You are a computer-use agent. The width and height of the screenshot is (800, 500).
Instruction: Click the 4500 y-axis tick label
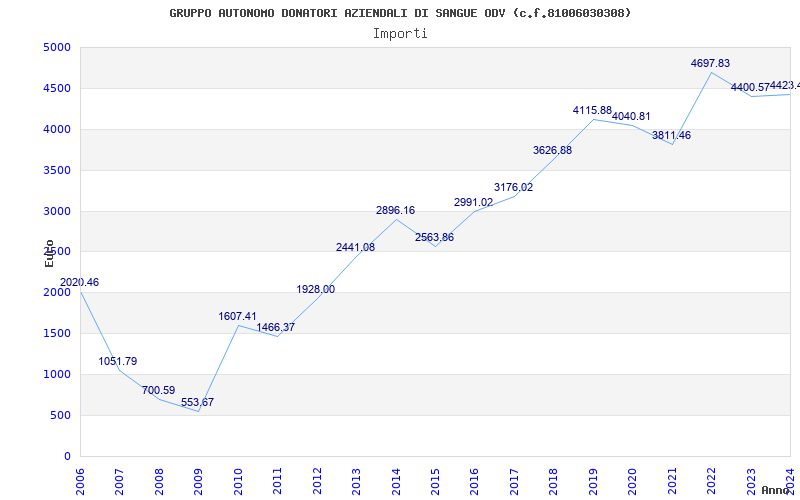[57, 88]
